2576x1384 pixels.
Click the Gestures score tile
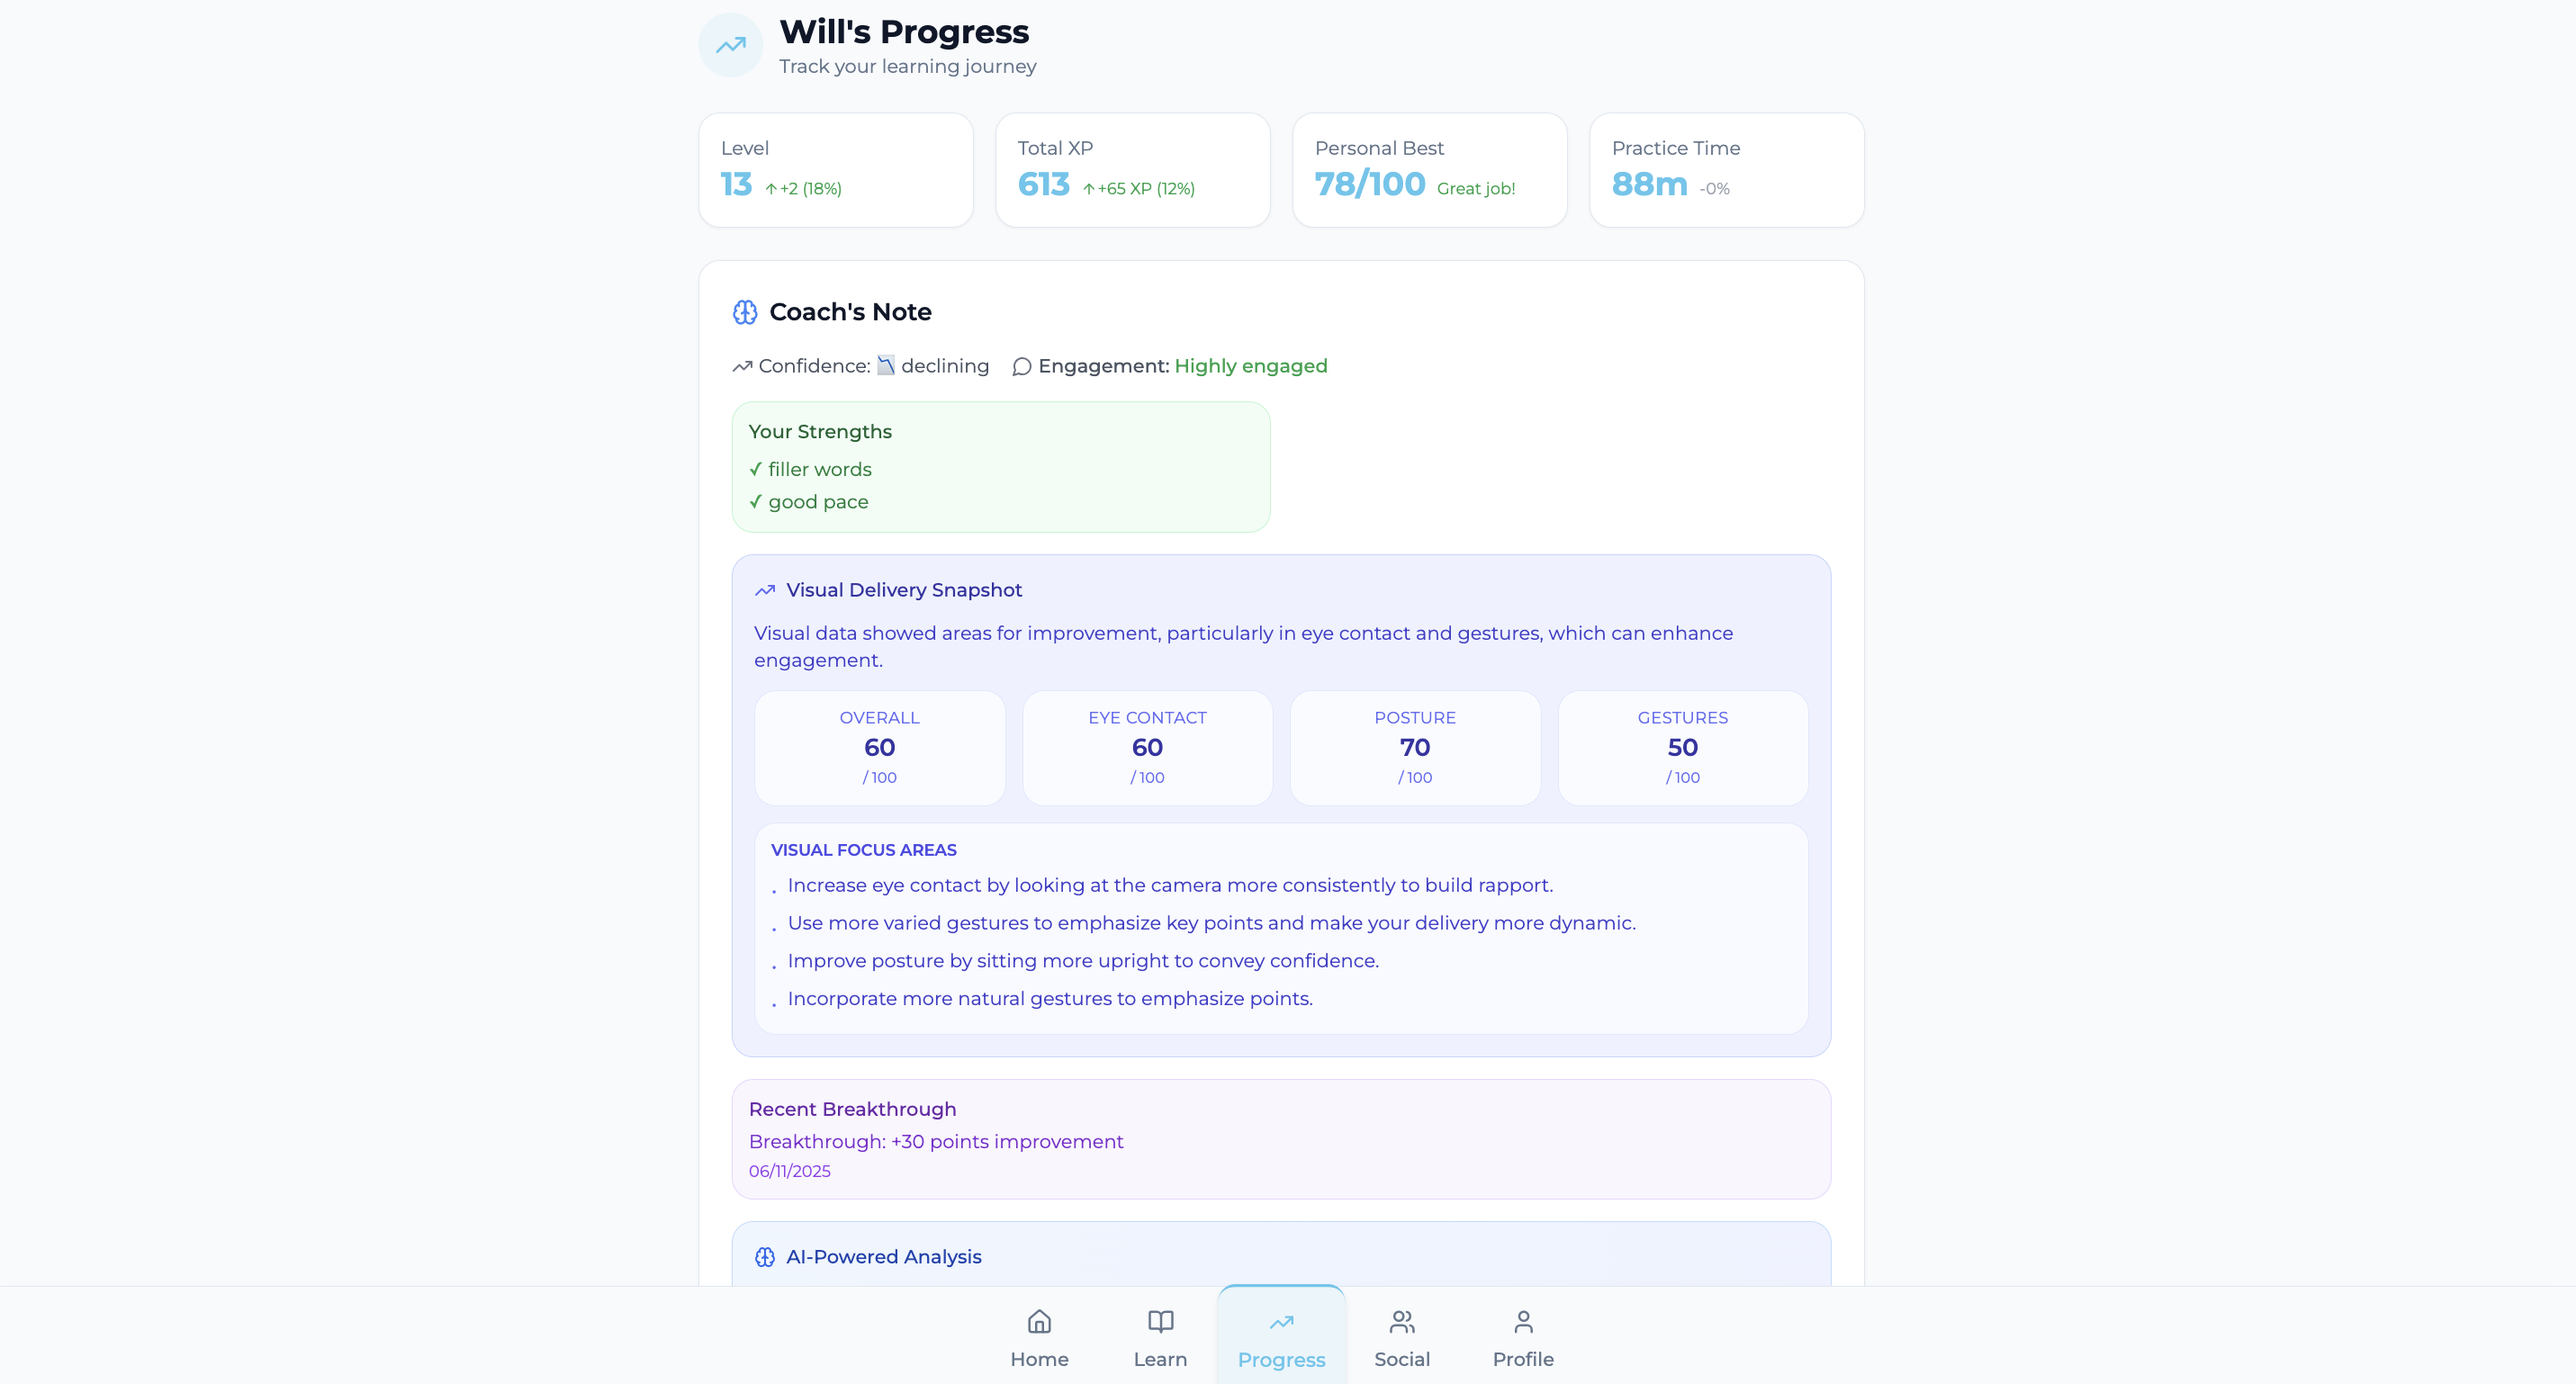pyautogui.click(x=1683, y=748)
